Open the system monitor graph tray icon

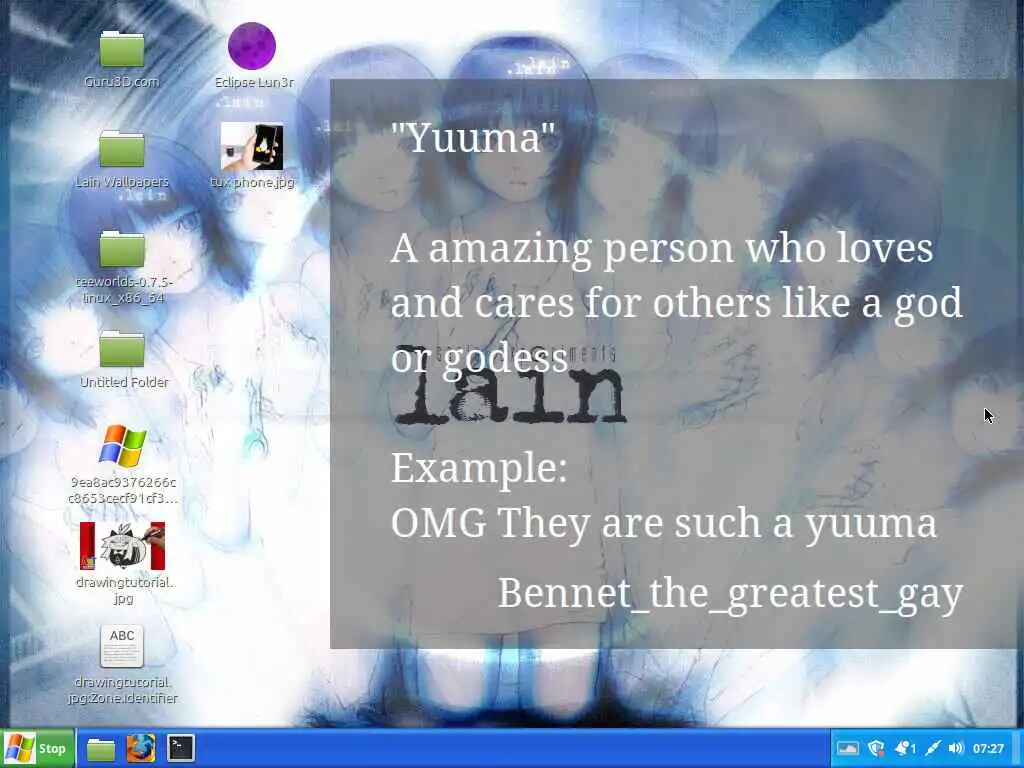tap(847, 748)
